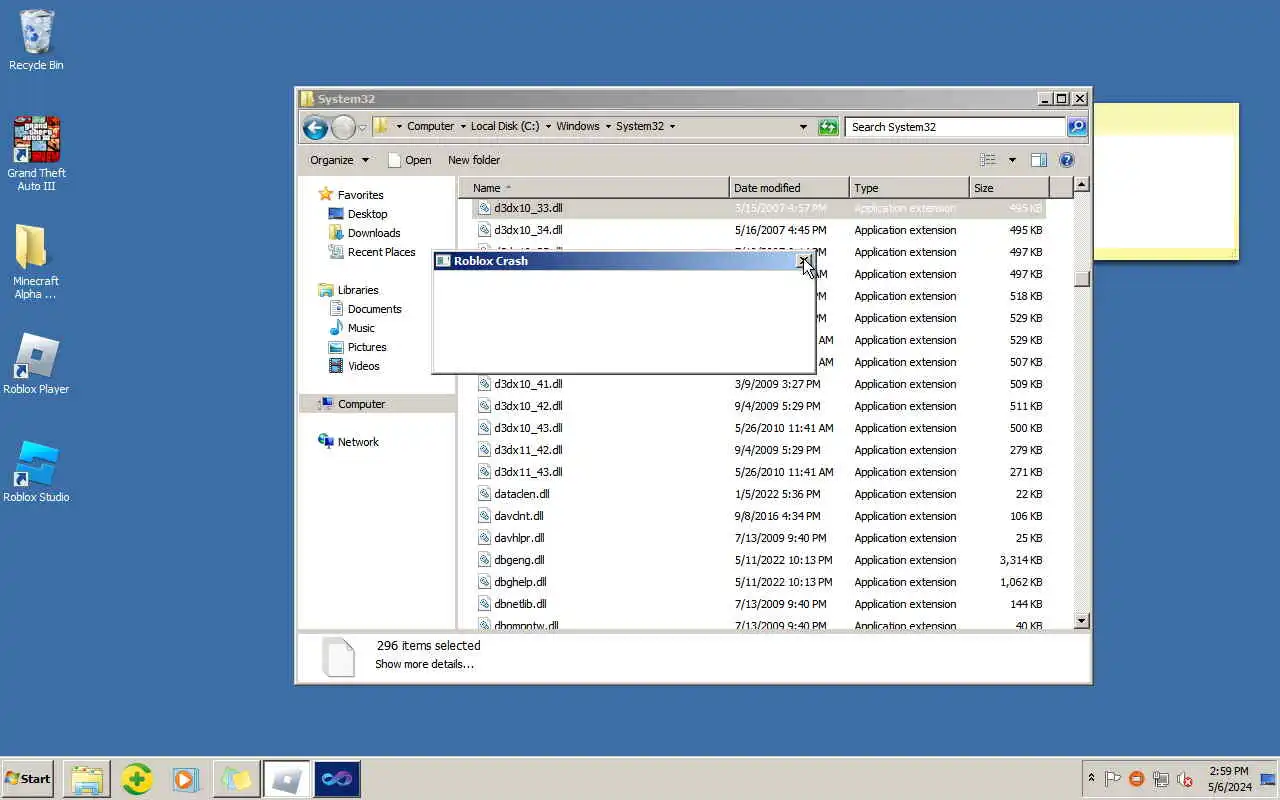Show hidden tray icons arrow
1280x800 pixels.
[x=1091, y=778]
